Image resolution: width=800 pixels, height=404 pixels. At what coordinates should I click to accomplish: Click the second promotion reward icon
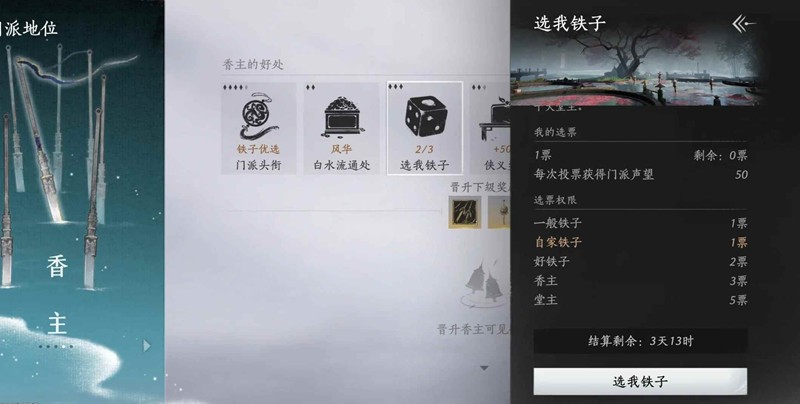(499, 212)
